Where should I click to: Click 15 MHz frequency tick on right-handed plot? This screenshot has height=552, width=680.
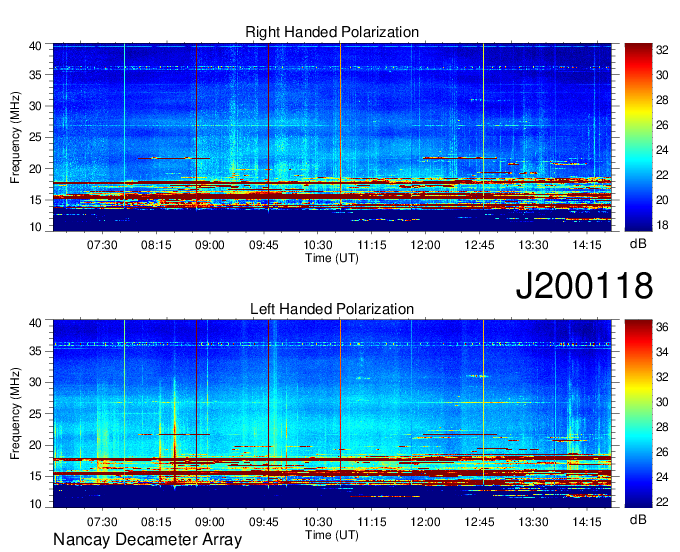click(35, 200)
